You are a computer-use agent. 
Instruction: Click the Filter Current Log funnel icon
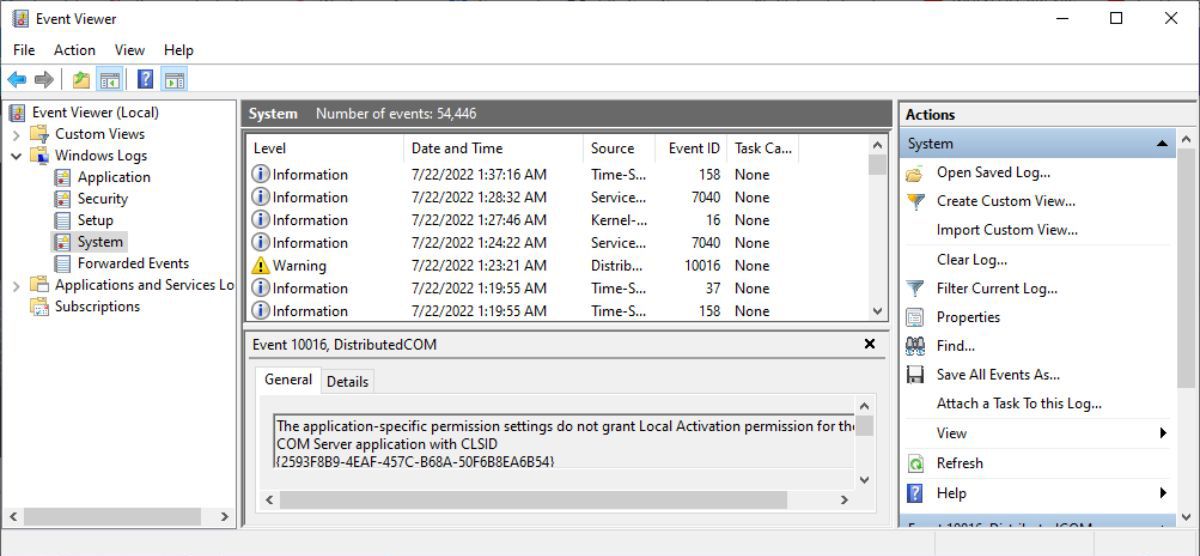tap(915, 288)
